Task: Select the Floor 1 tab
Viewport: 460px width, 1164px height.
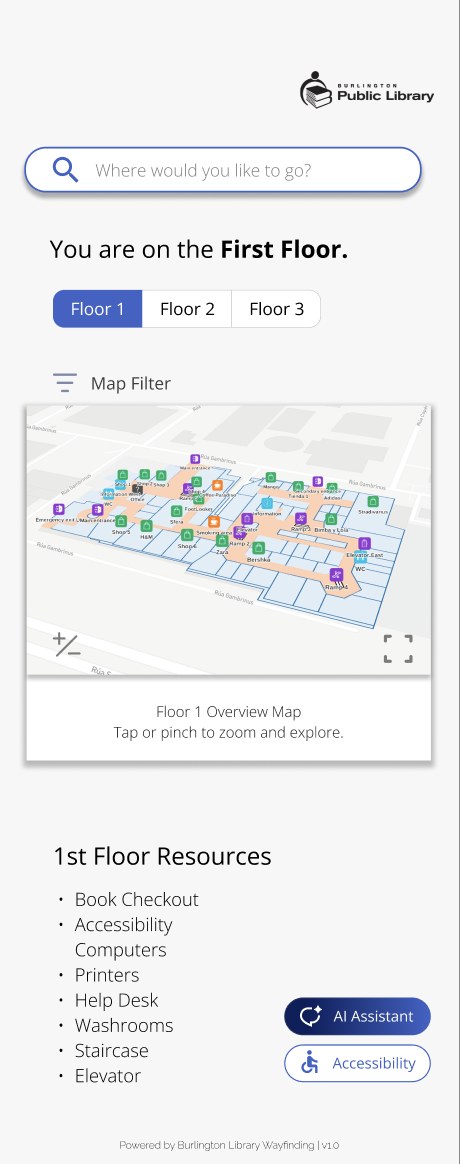Action: tap(97, 309)
